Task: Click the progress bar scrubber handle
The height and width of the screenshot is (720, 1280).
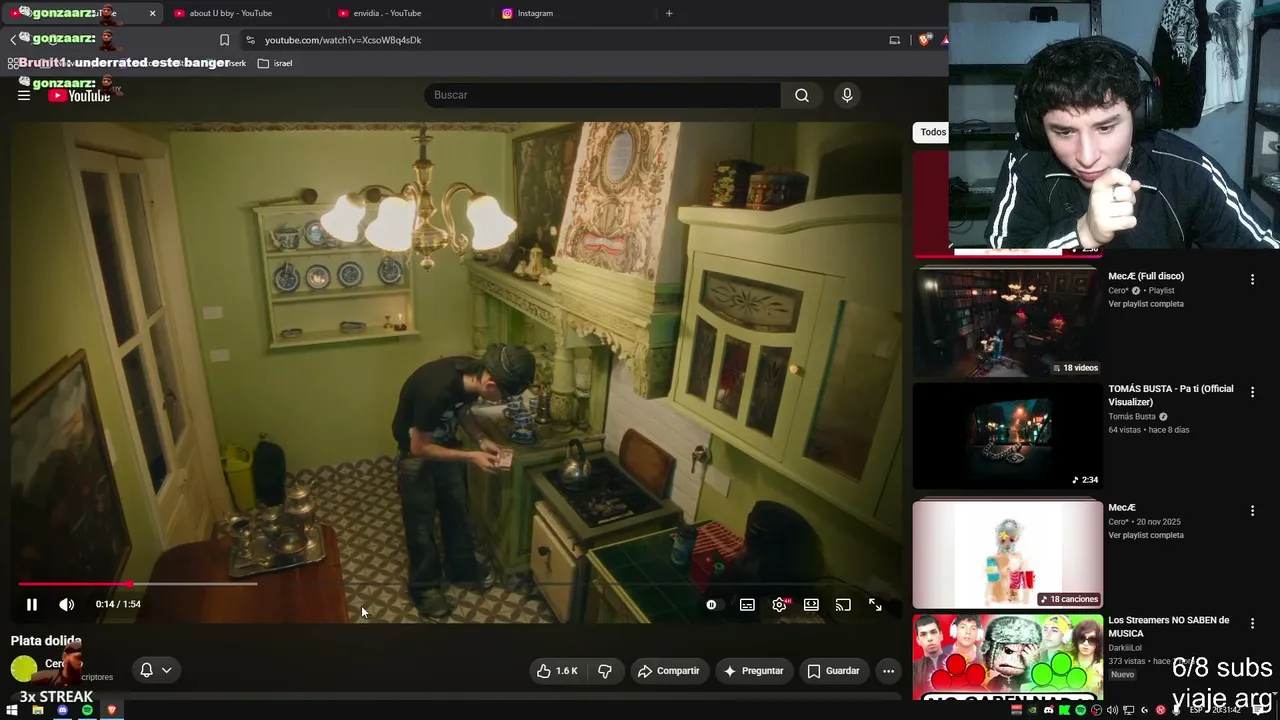Action: click(x=131, y=584)
